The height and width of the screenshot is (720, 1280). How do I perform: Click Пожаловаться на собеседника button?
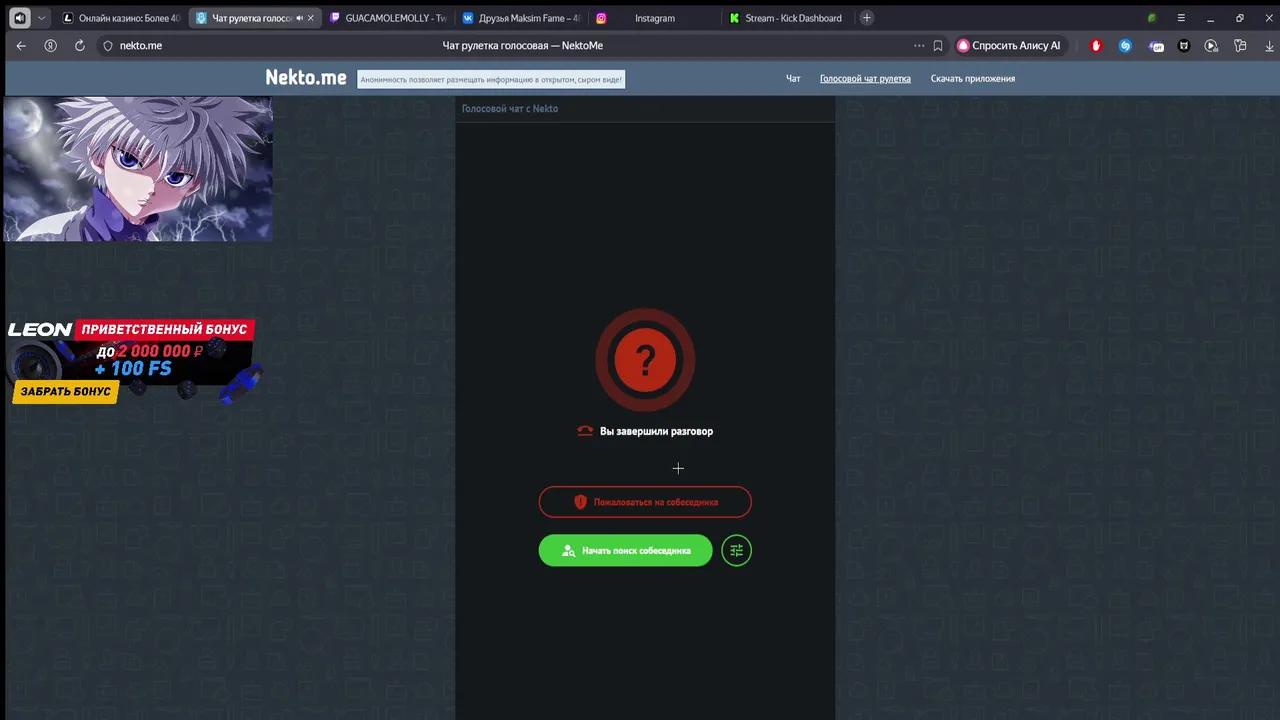pyautogui.click(x=645, y=502)
